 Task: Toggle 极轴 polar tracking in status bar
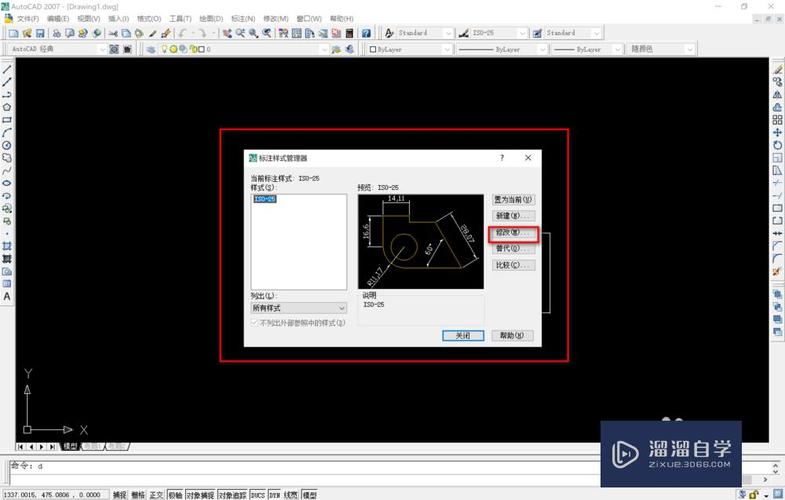175,494
